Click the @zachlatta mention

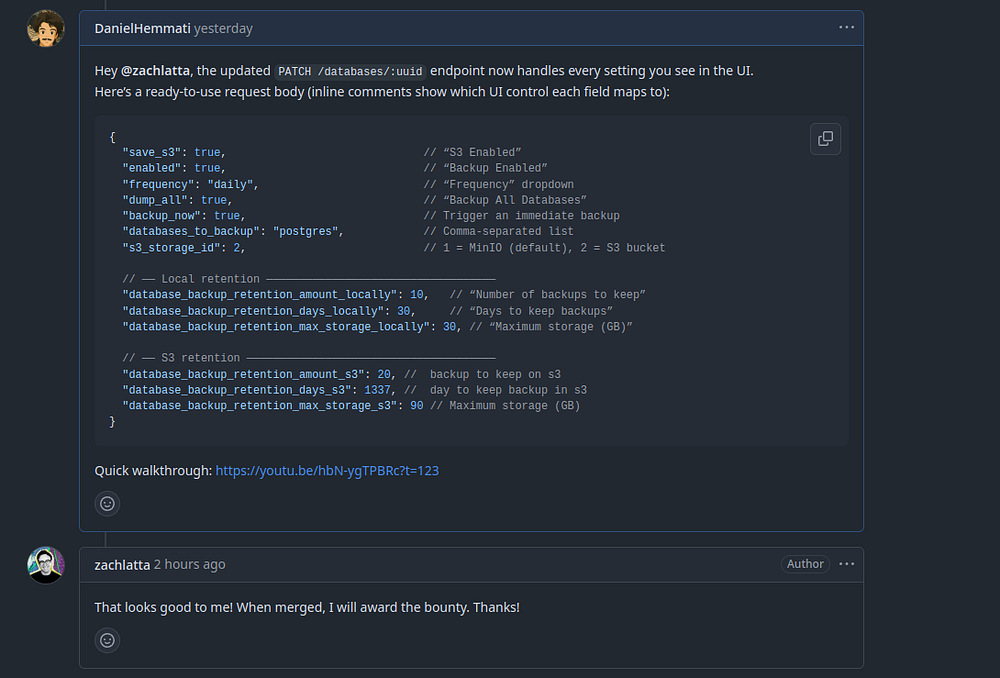click(x=156, y=71)
